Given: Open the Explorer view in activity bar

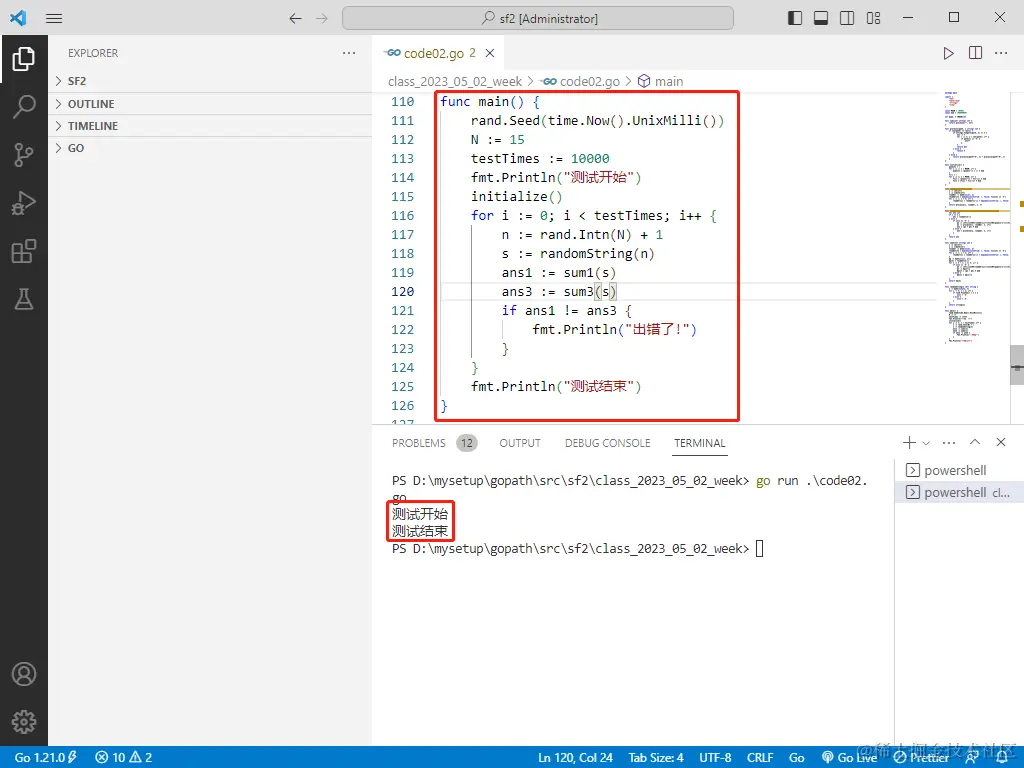Looking at the screenshot, I should (24, 59).
